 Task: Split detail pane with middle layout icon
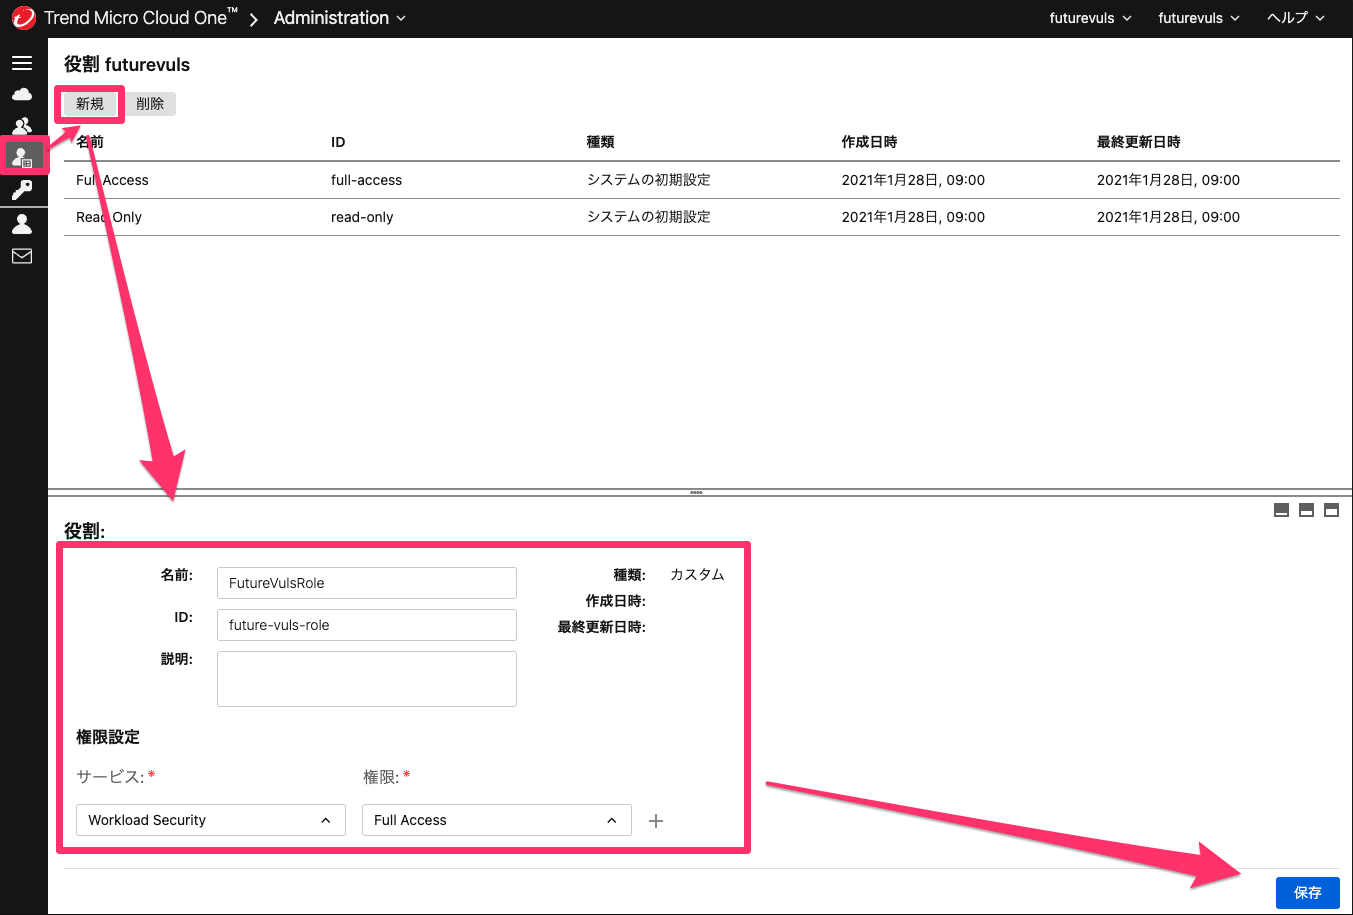point(1306,510)
